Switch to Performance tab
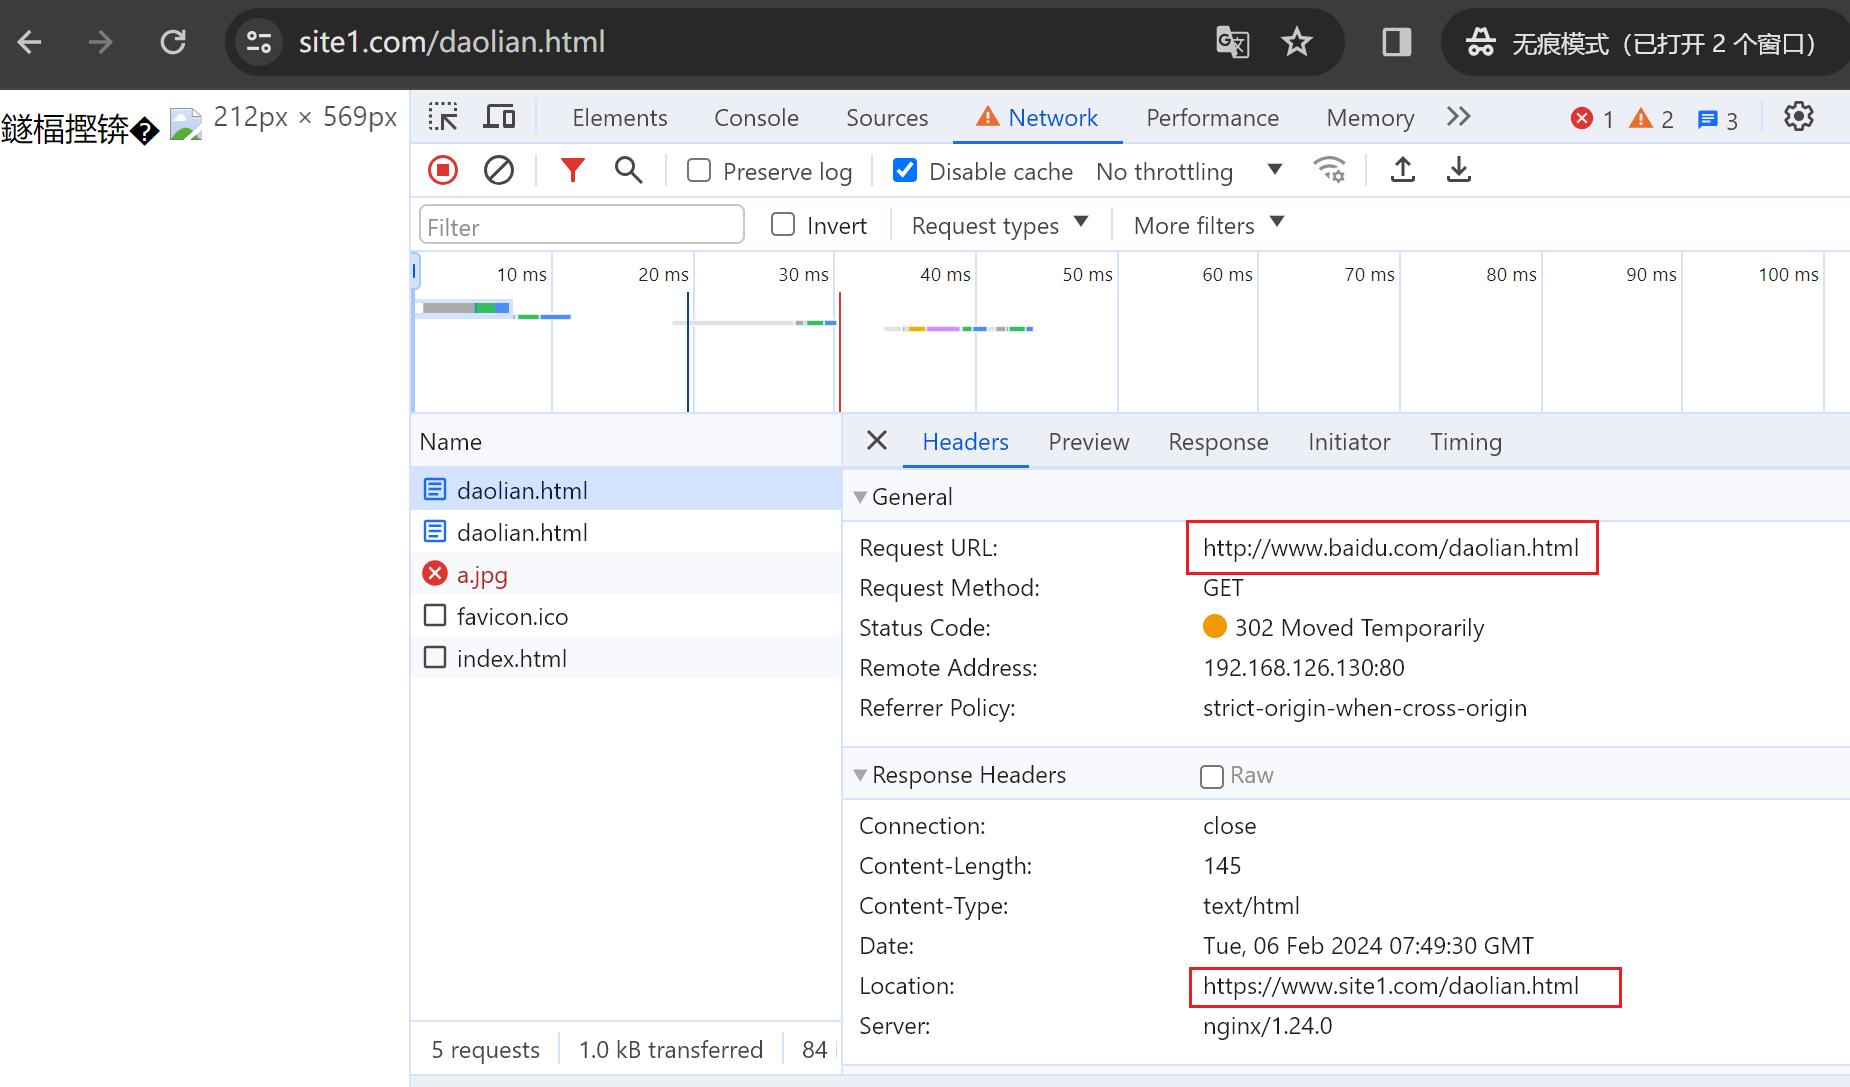 click(1212, 118)
